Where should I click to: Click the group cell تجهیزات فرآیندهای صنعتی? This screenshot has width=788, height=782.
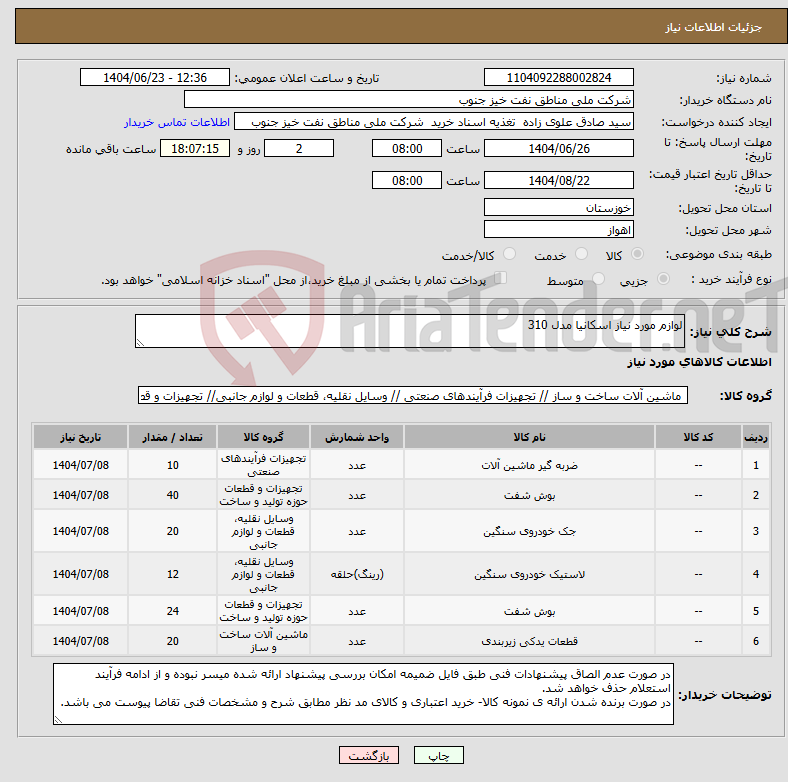[263, 465]
